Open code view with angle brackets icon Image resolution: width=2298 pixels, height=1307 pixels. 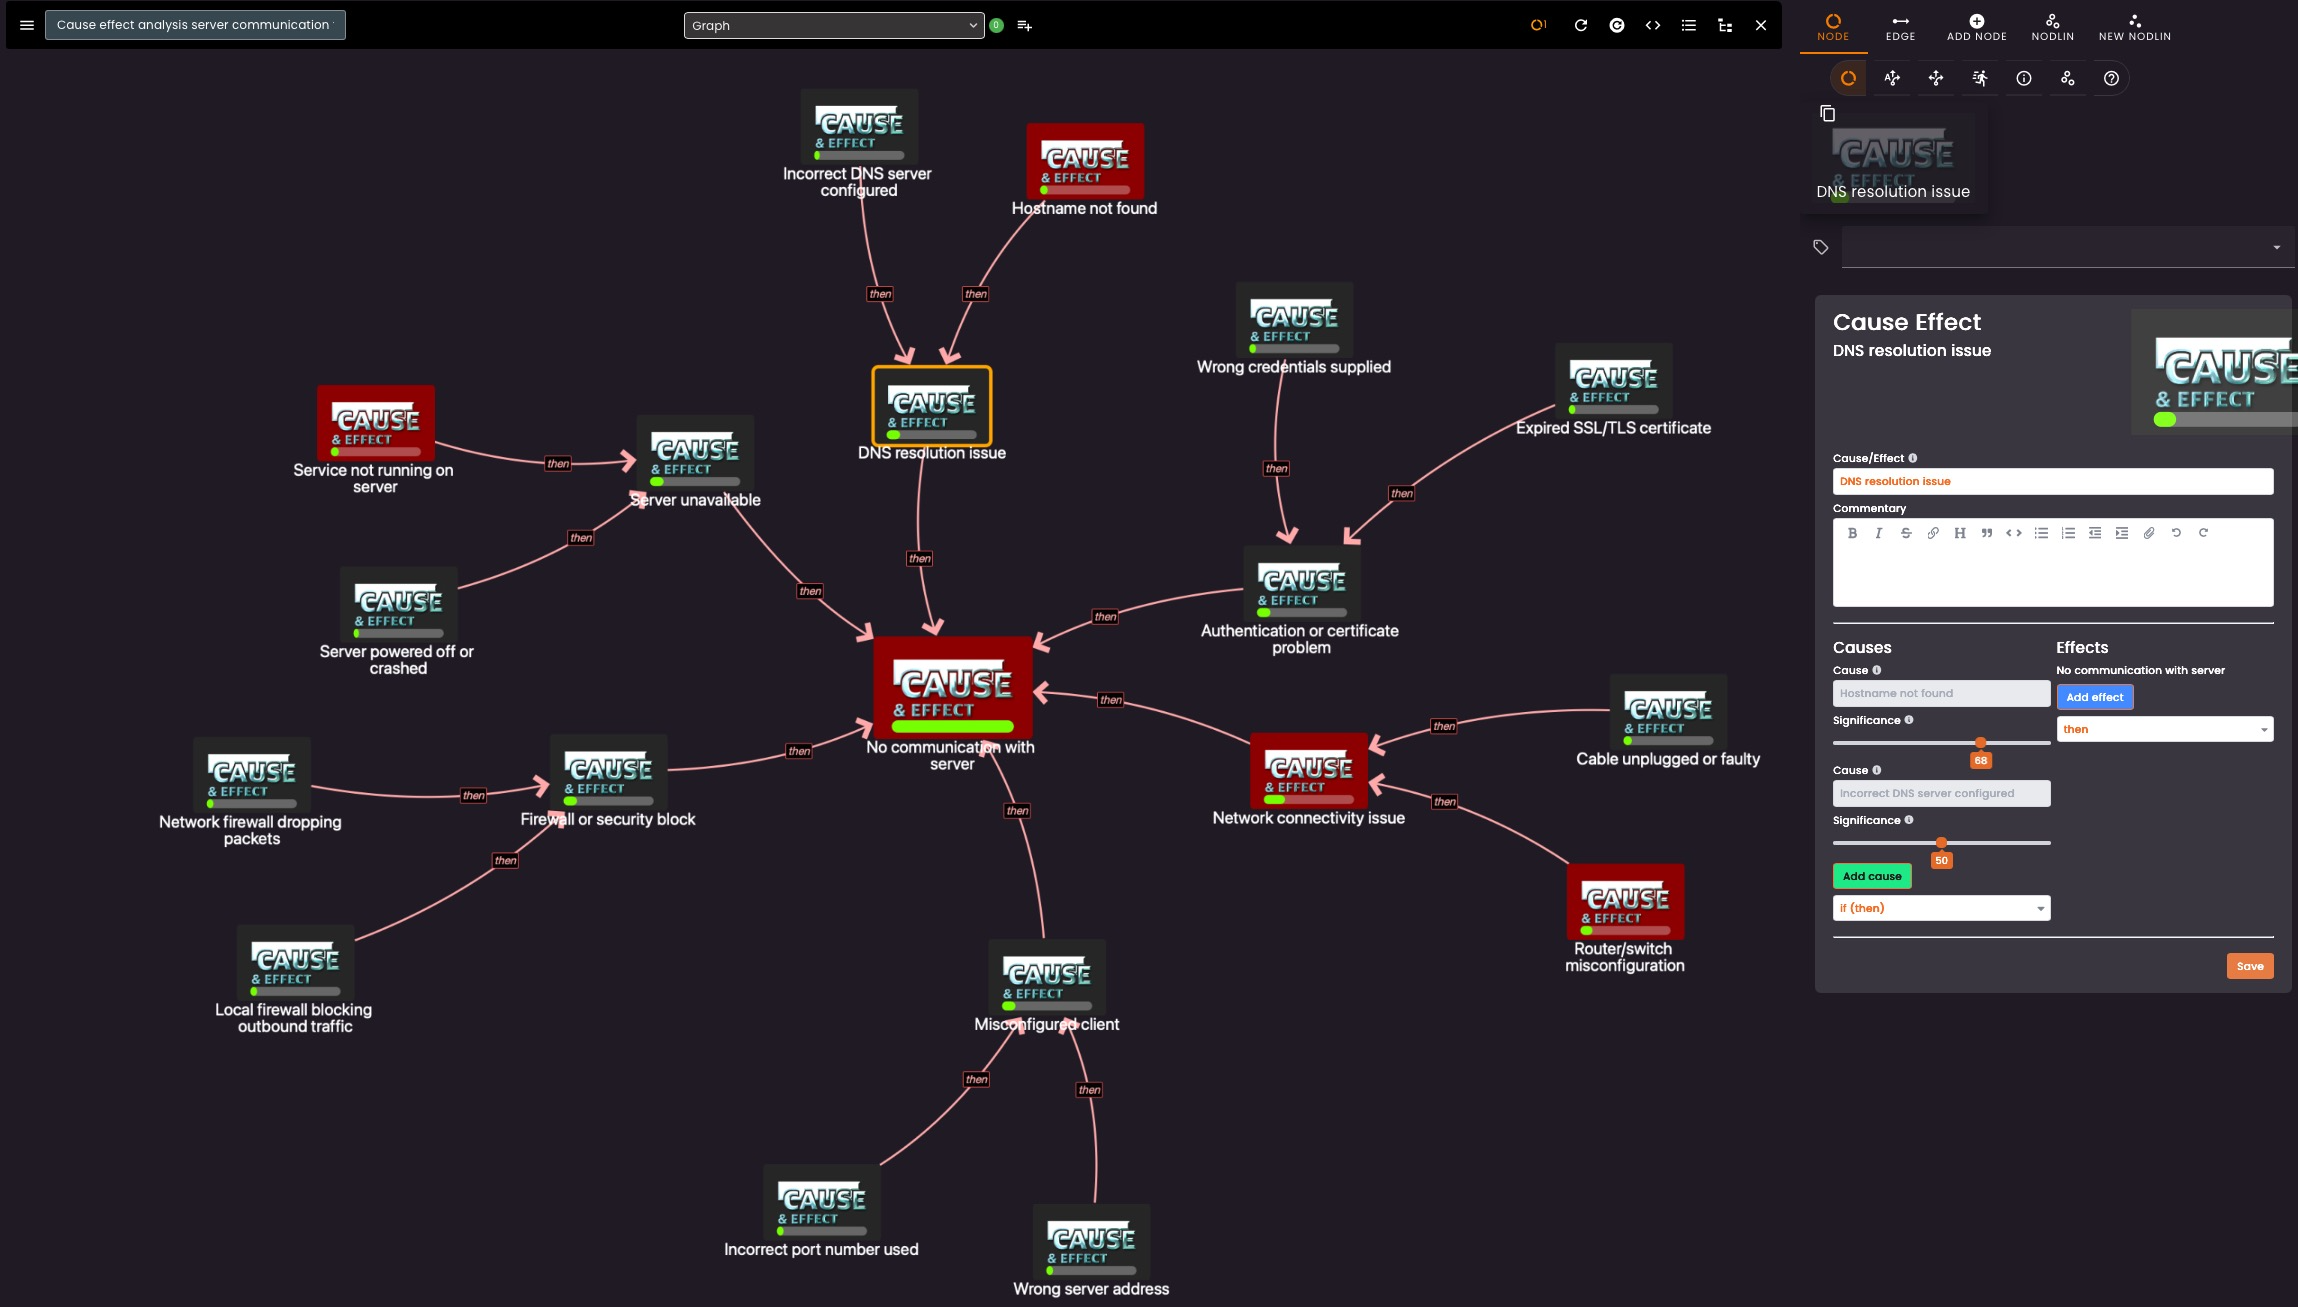[x=1653, y=25]
